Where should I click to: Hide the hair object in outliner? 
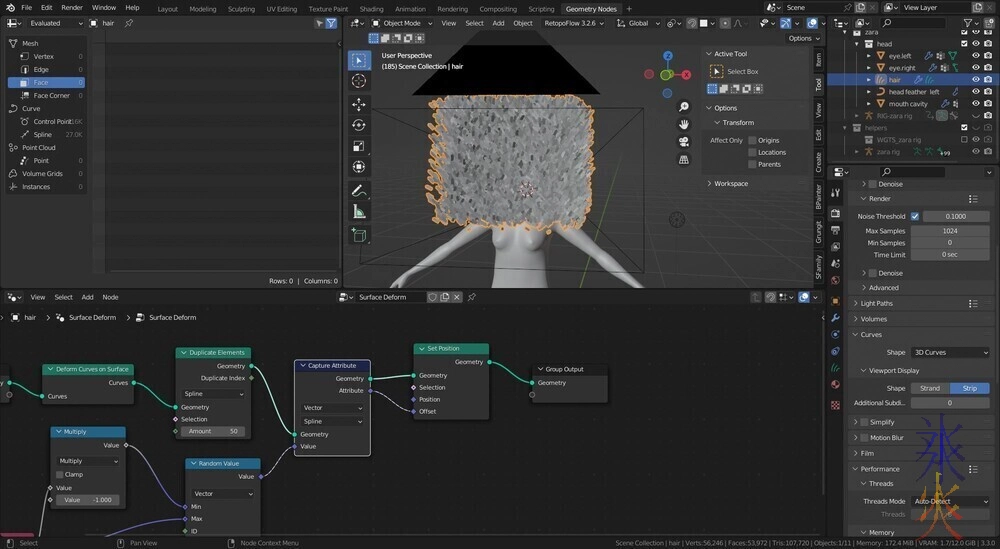click(976, 79)
